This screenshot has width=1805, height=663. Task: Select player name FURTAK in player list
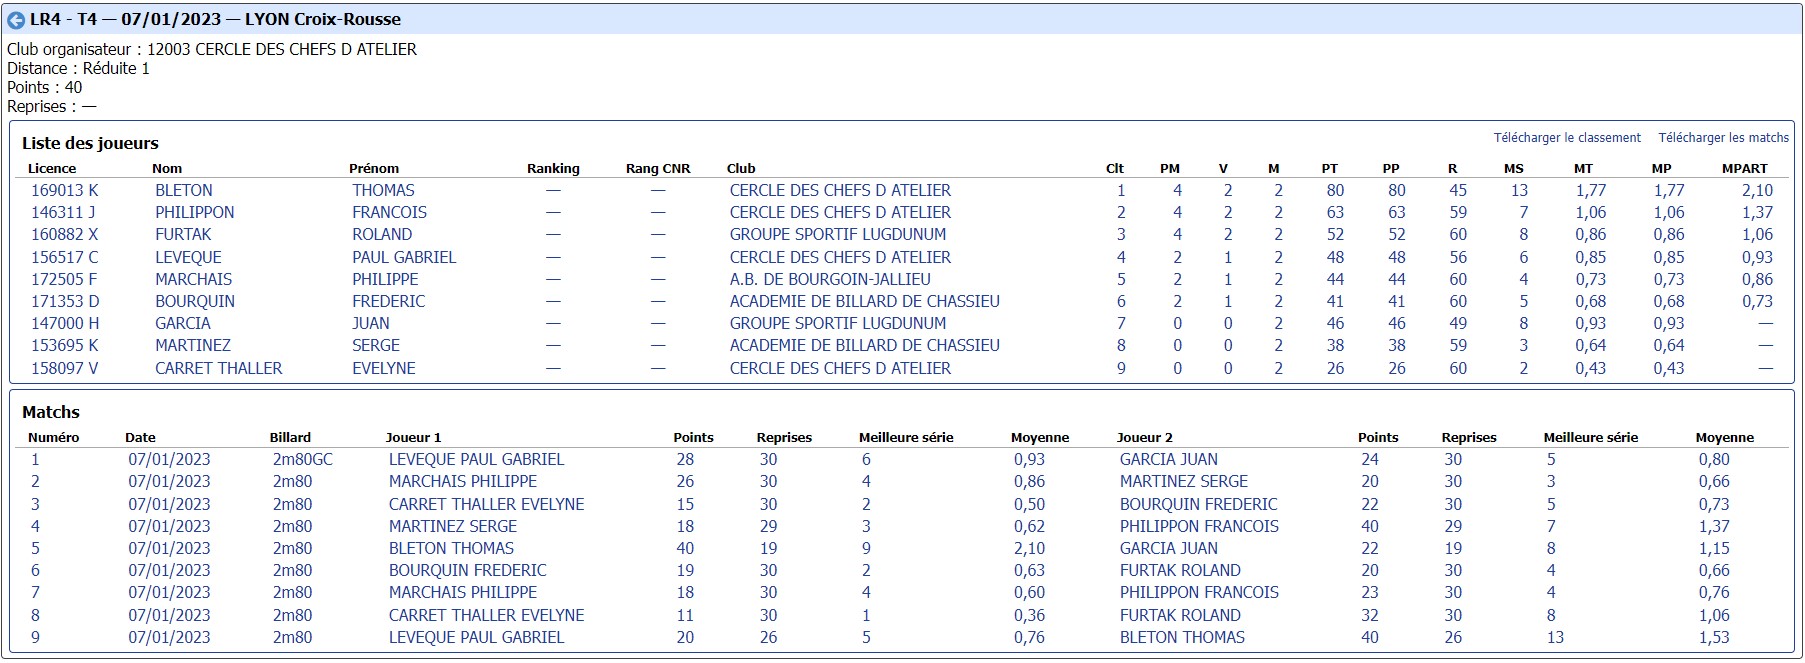click(x=183, y=234)
